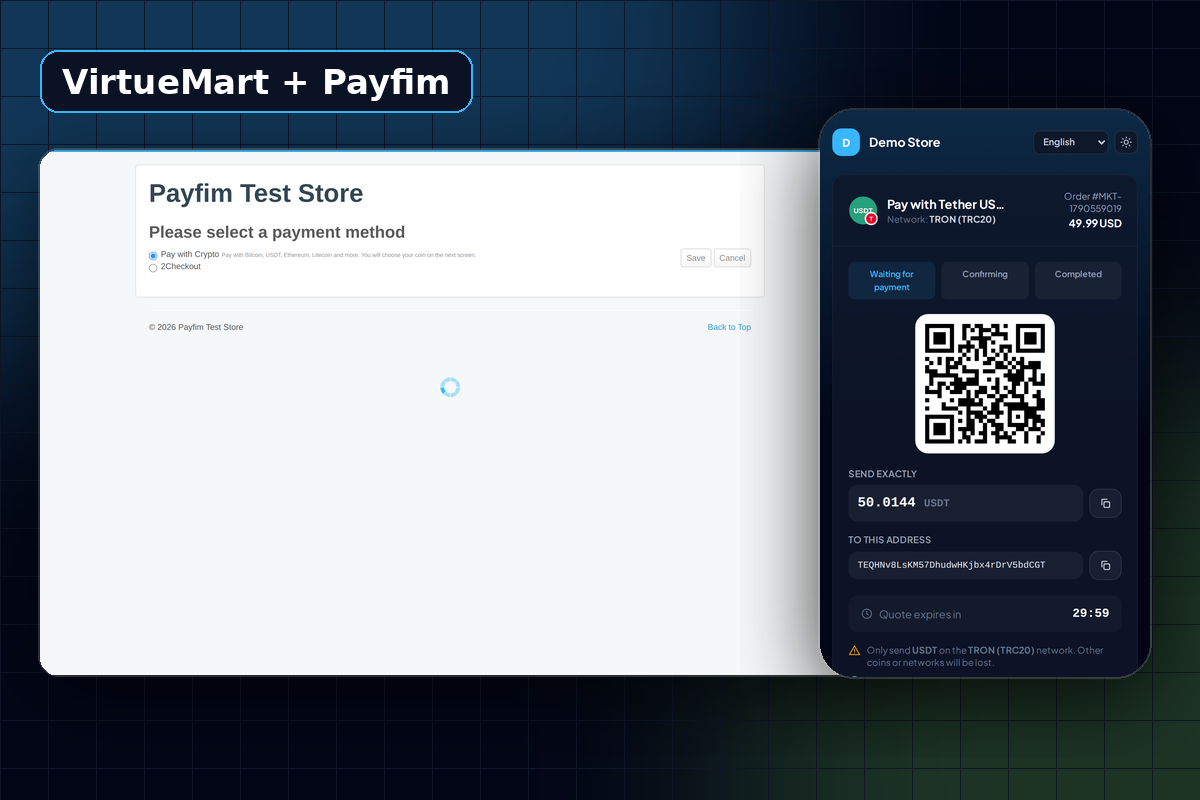Copy the TRON wallet address
Viewport: 1200px width, 800px height.
(1105, 565)
